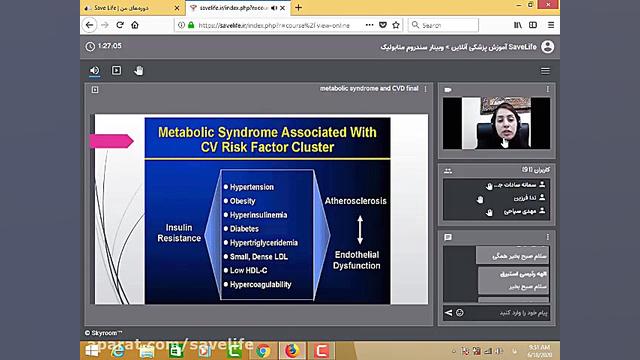Toggle the Skyroom speaker audio icon

[94, 71]
